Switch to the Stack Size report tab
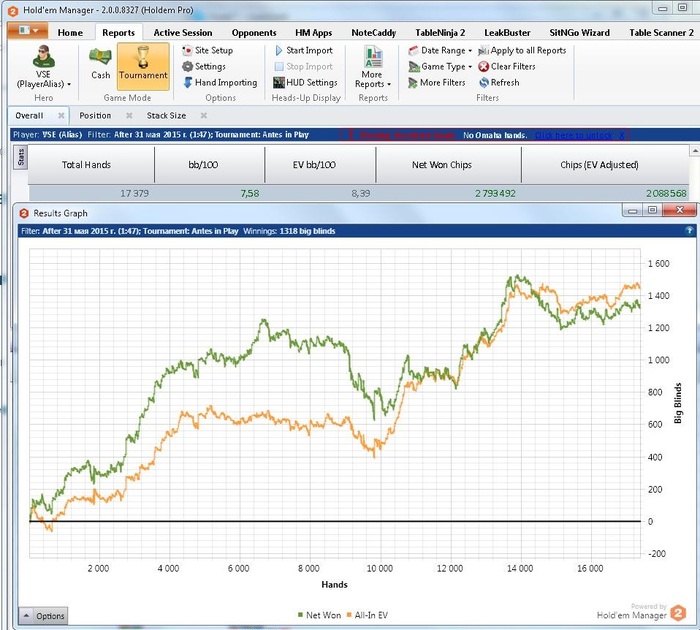Screen dimensions: 700x630 pyautogui.click(x=167, y=116)
